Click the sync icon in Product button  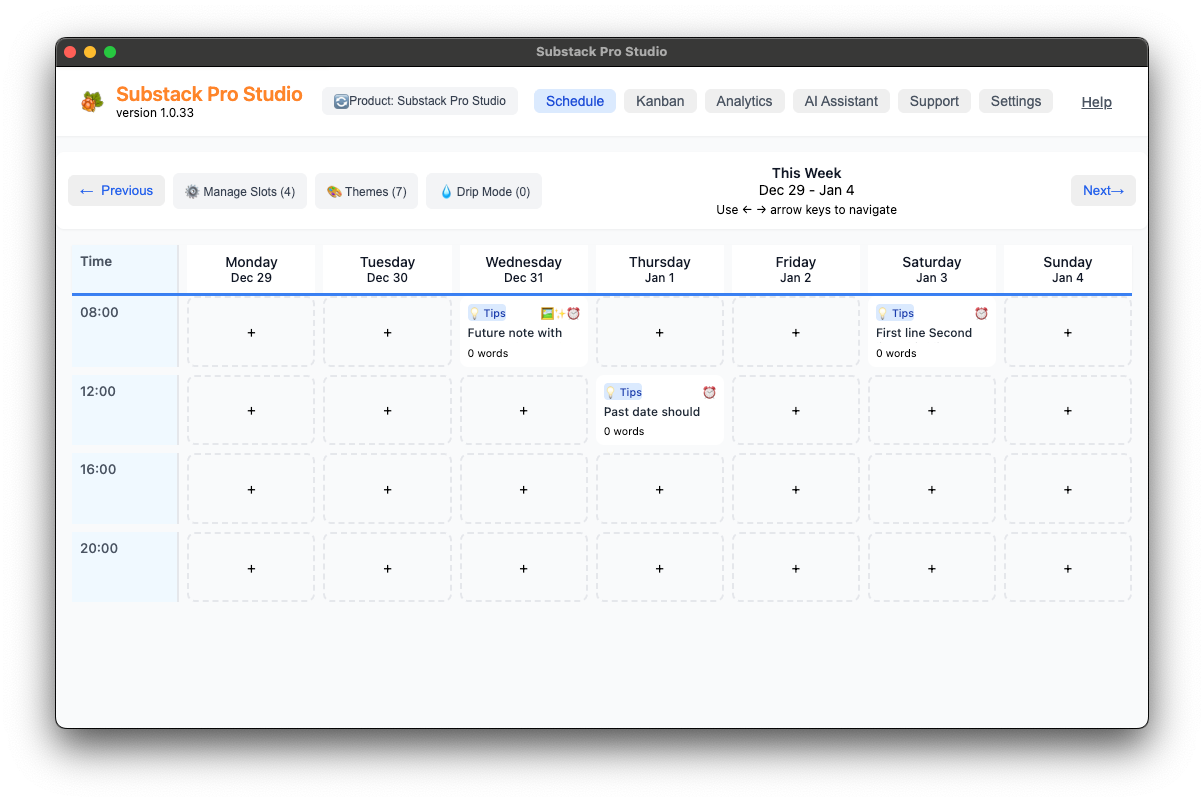click(341, 101)
